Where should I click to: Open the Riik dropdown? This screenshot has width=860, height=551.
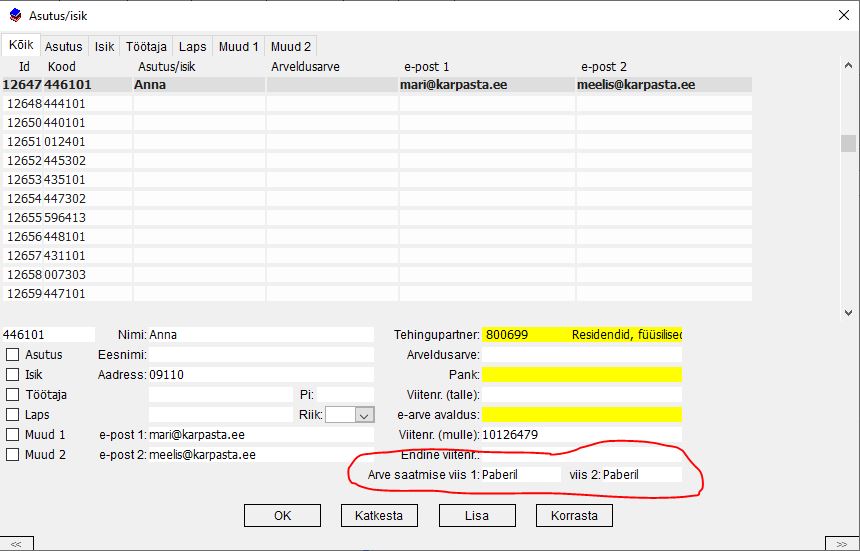(364, 415)
